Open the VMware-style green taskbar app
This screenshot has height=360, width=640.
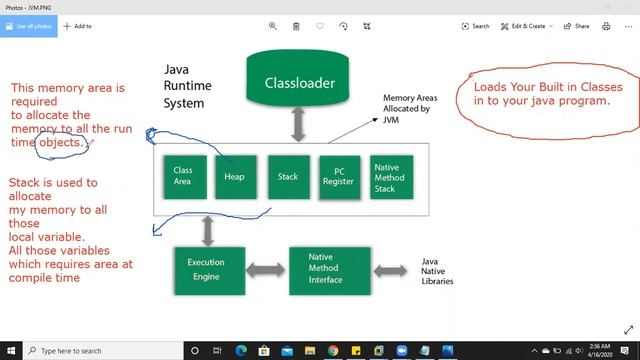pyautogui.click(x=379, y=351)
